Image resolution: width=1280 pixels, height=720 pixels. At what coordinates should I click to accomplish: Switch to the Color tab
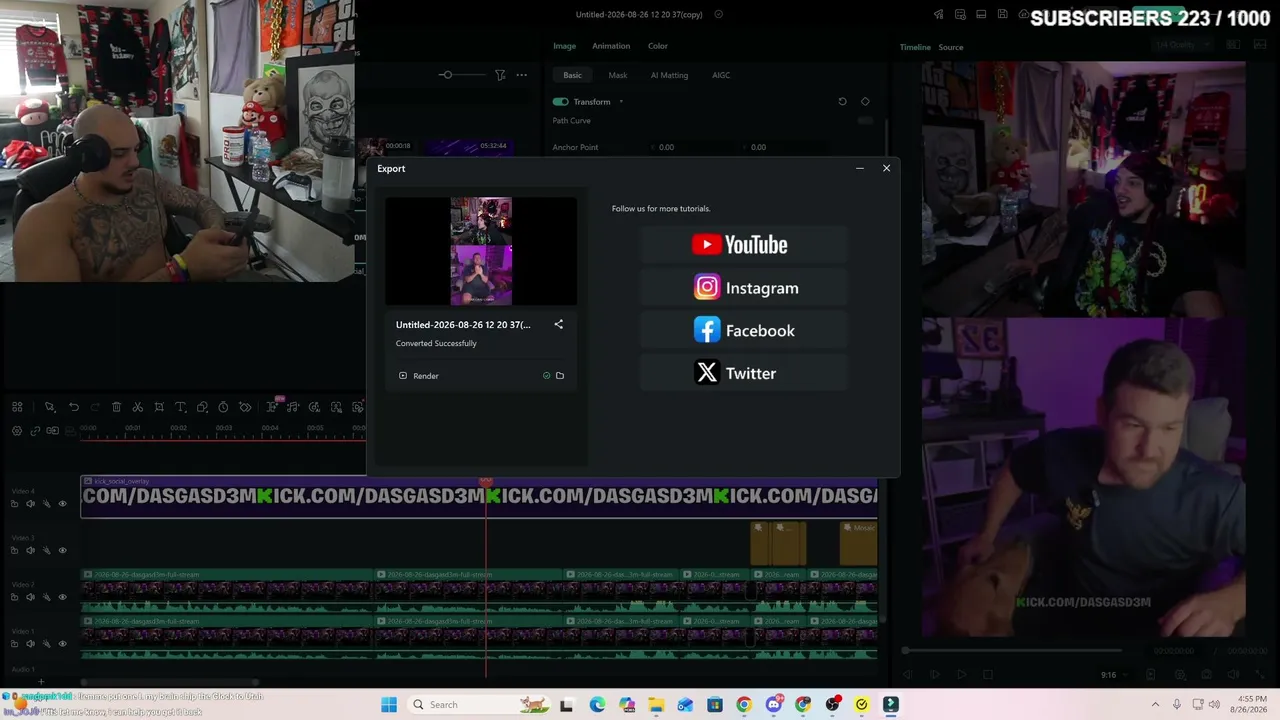[x=658, y=46]
